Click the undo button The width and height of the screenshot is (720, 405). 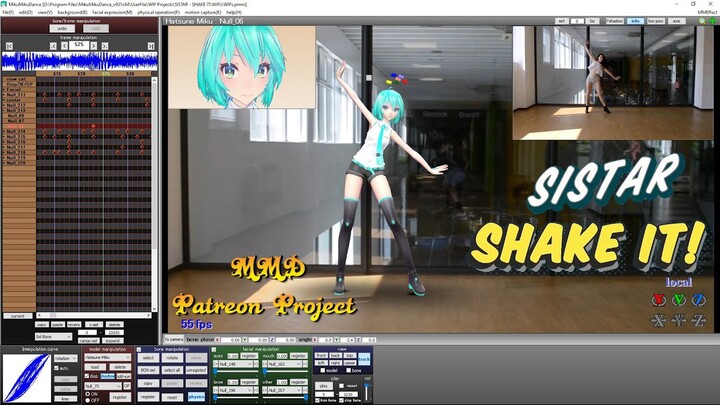[62, 28]
